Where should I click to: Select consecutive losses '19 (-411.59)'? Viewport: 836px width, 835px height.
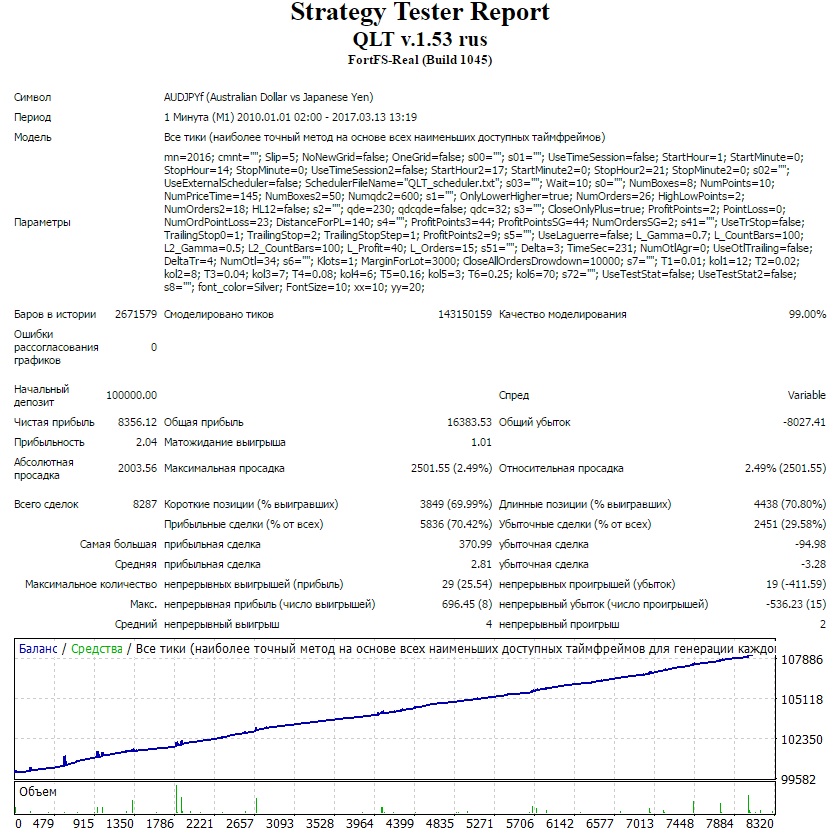coord(796,584)
